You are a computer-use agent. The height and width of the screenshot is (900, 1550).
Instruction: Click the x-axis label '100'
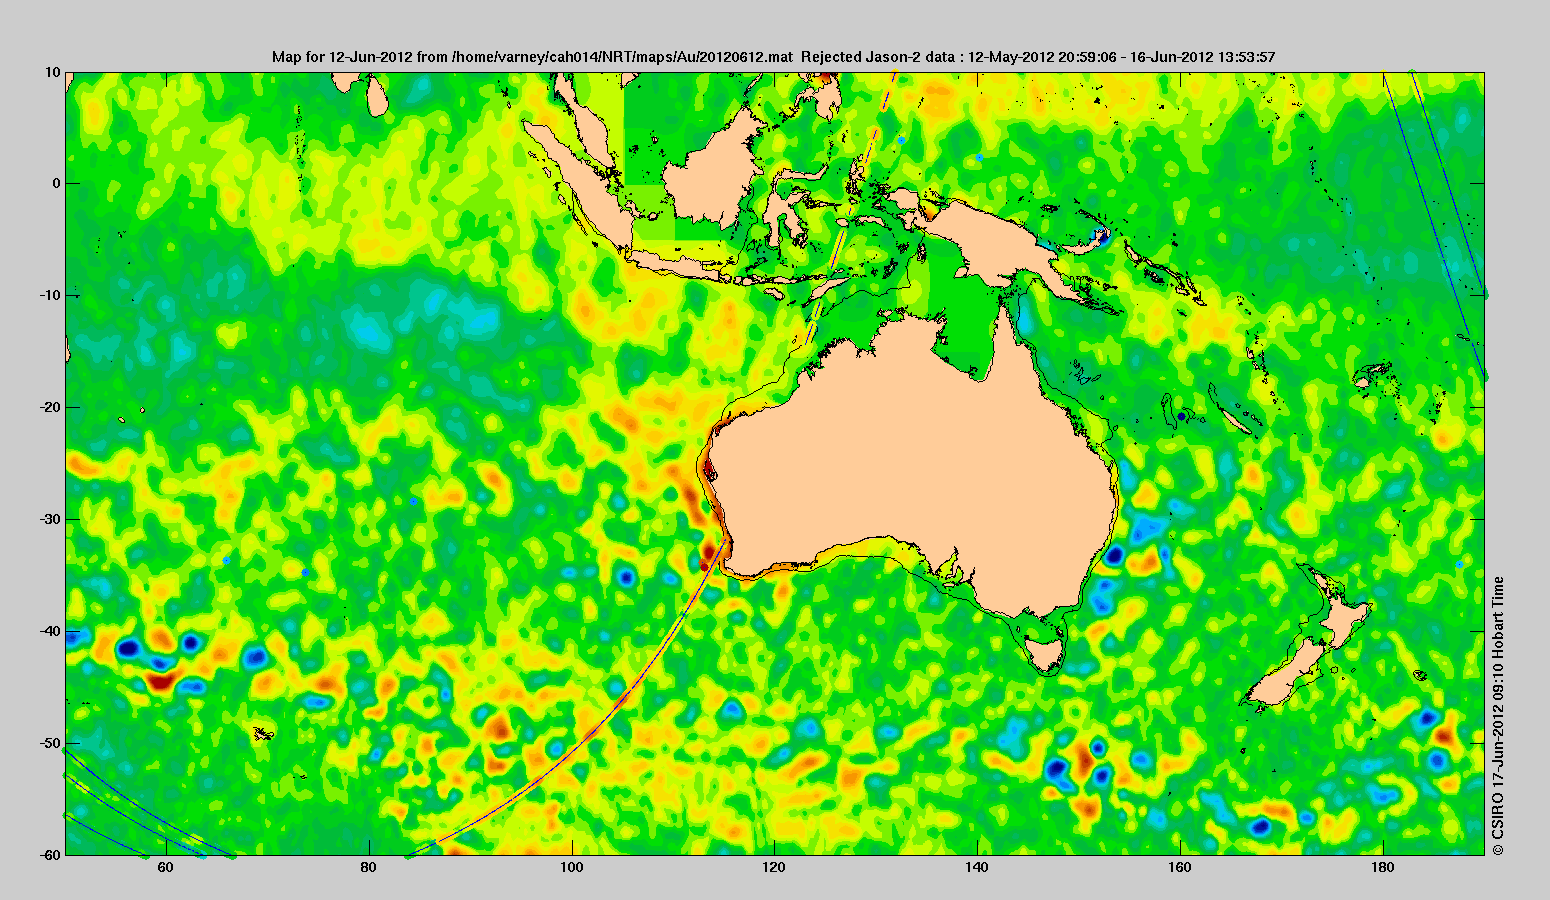tap(572, 868)
